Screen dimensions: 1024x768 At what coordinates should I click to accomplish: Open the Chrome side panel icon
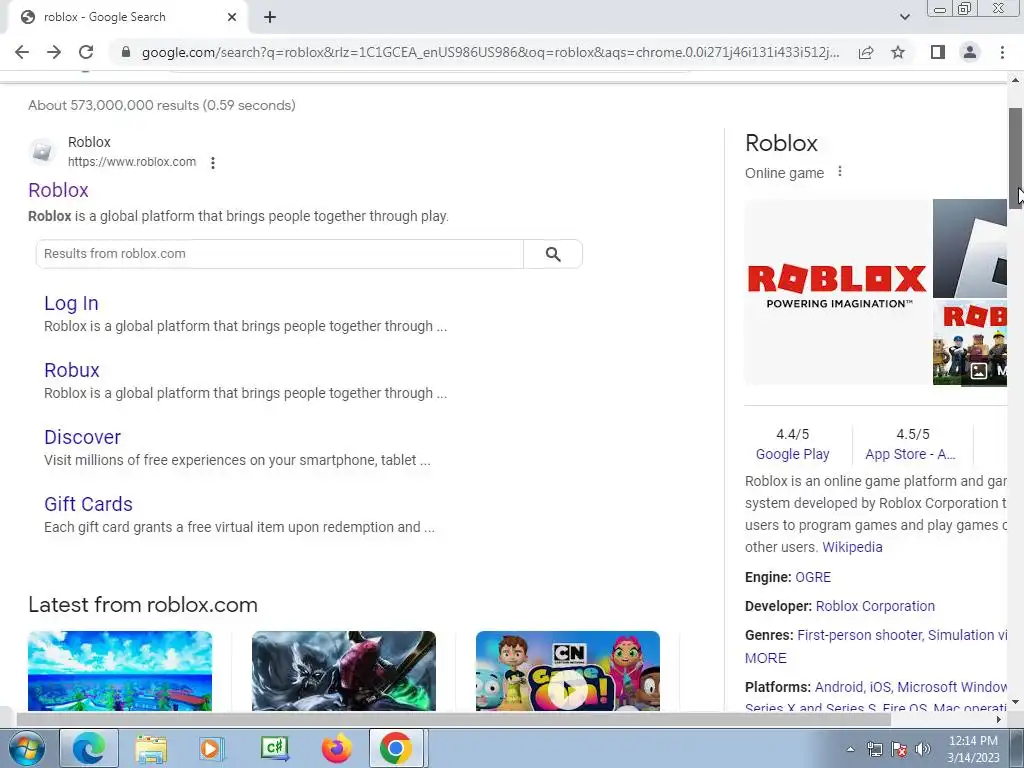(x=938, y=52)
